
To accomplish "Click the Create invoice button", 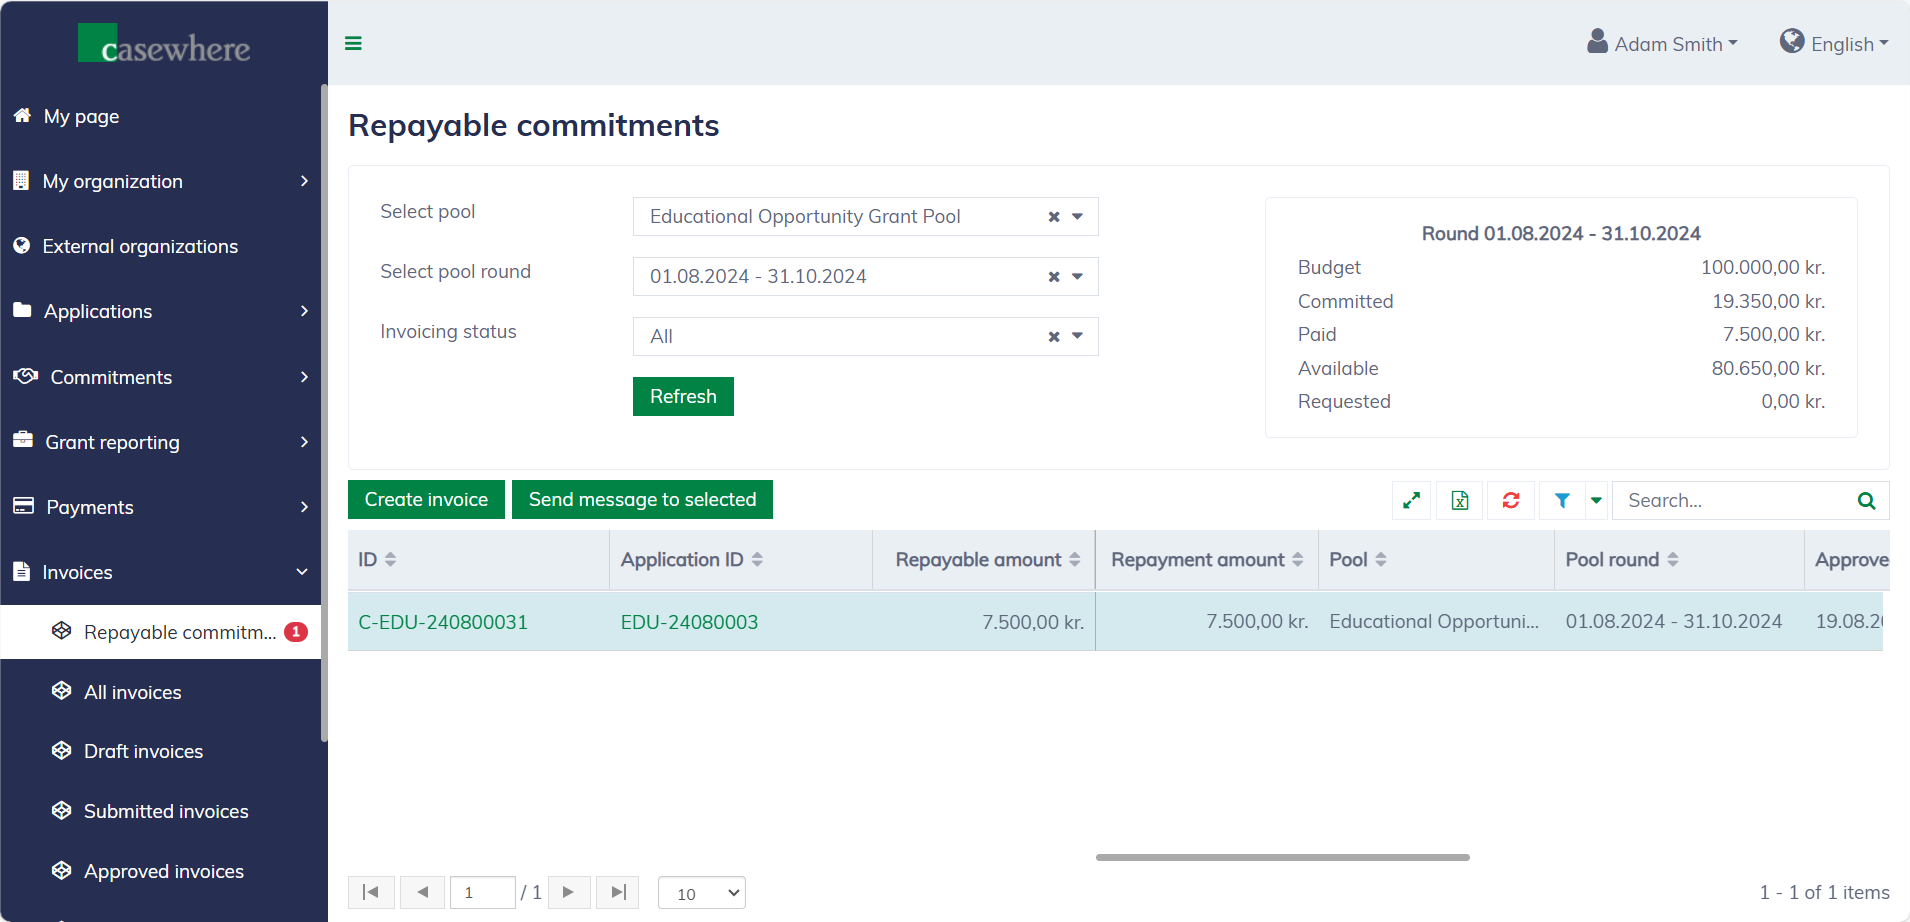I will click(426, 500).
